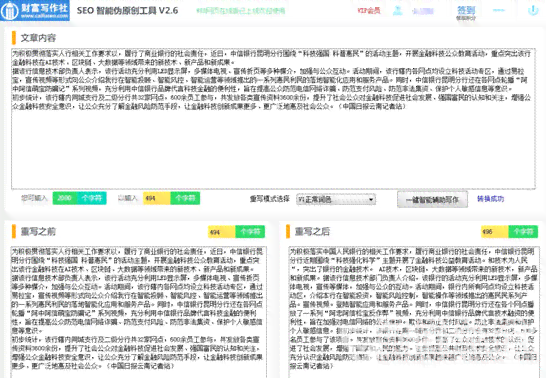Click the 重写之后 section heading

tap(312, 231)
